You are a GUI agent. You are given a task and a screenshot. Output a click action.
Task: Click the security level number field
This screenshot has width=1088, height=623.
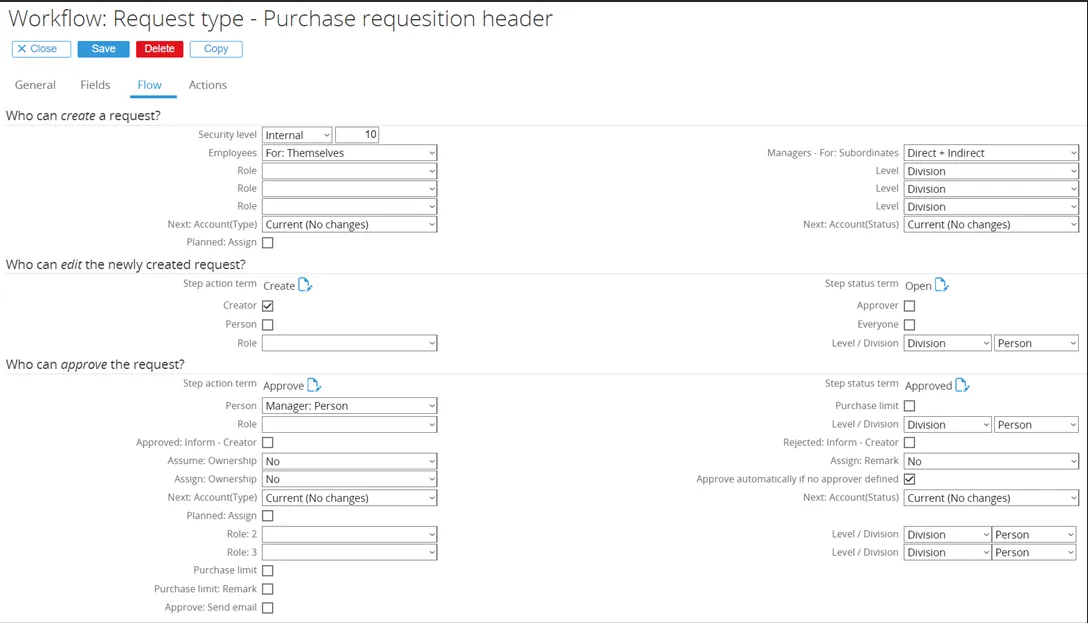pos(357,135)
